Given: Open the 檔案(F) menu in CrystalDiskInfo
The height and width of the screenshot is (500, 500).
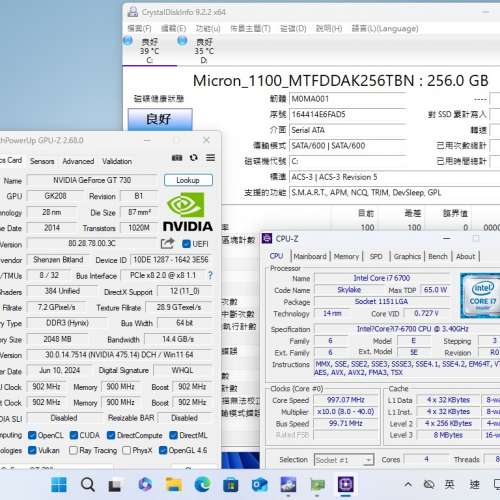Looking at the screenshot, I should pyautogui.click(x=139, y=29).
